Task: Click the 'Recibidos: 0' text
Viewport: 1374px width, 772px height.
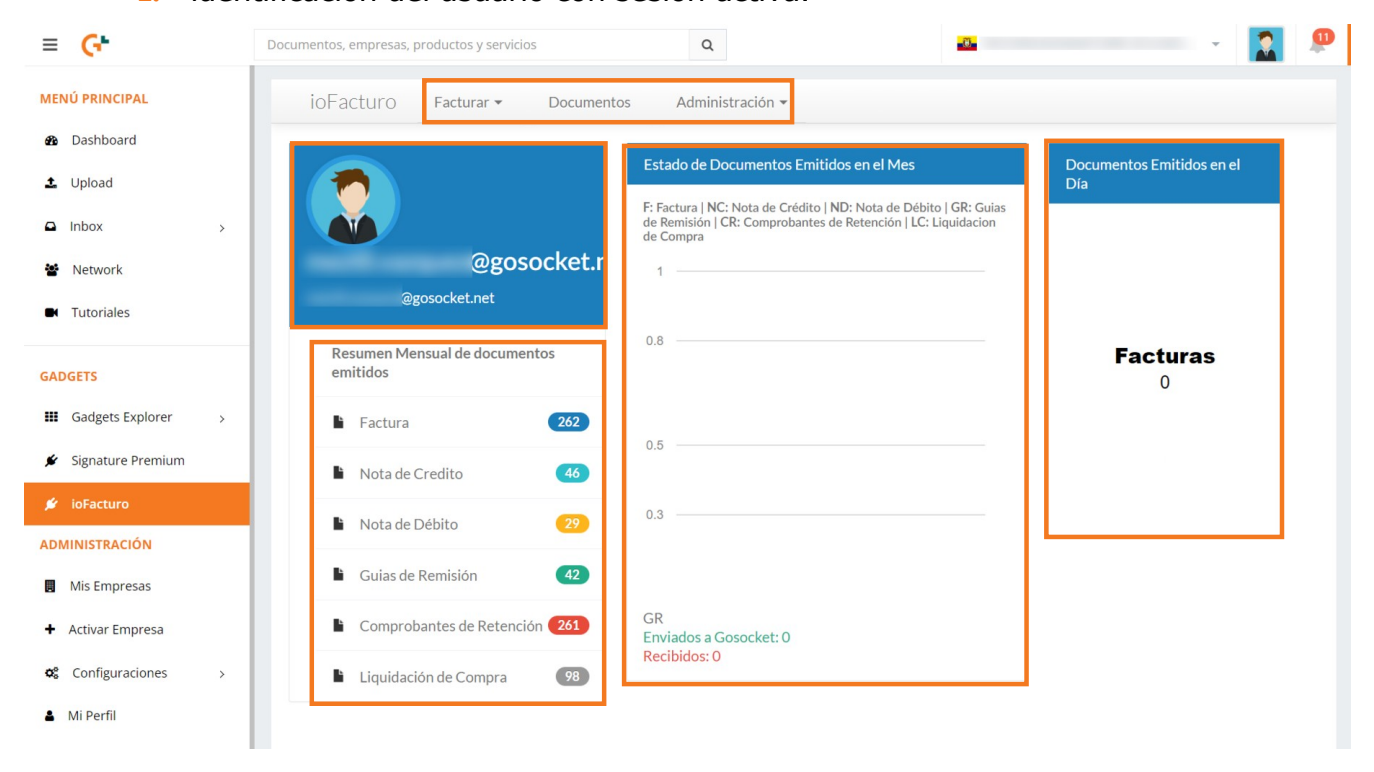Action: pyautogui.click(x=682, y=656)
